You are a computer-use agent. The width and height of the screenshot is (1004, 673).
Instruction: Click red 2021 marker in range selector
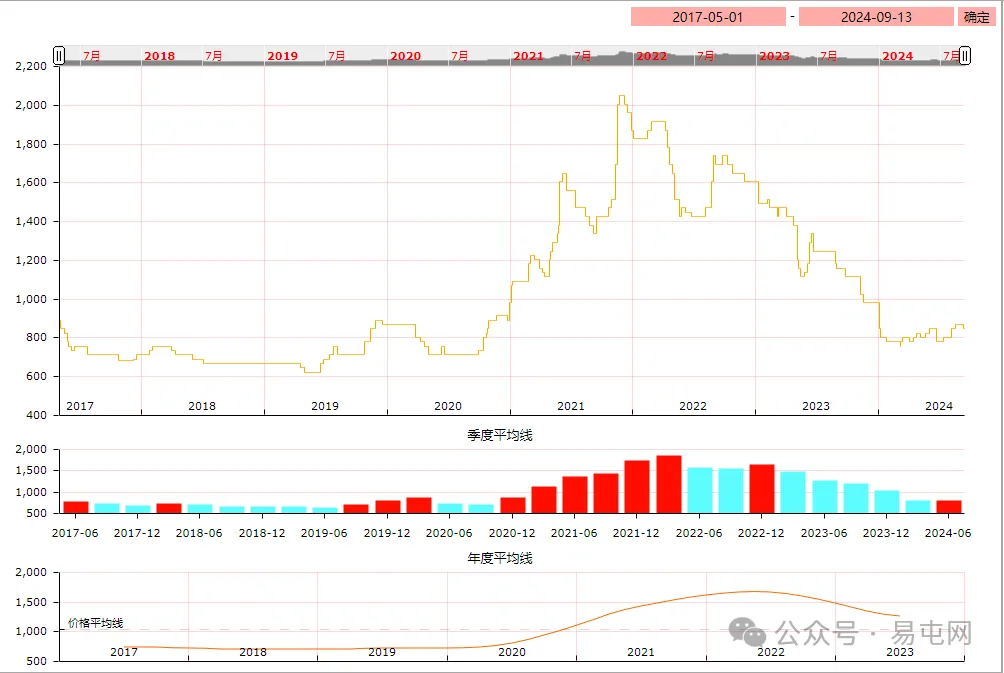(528, 56)
